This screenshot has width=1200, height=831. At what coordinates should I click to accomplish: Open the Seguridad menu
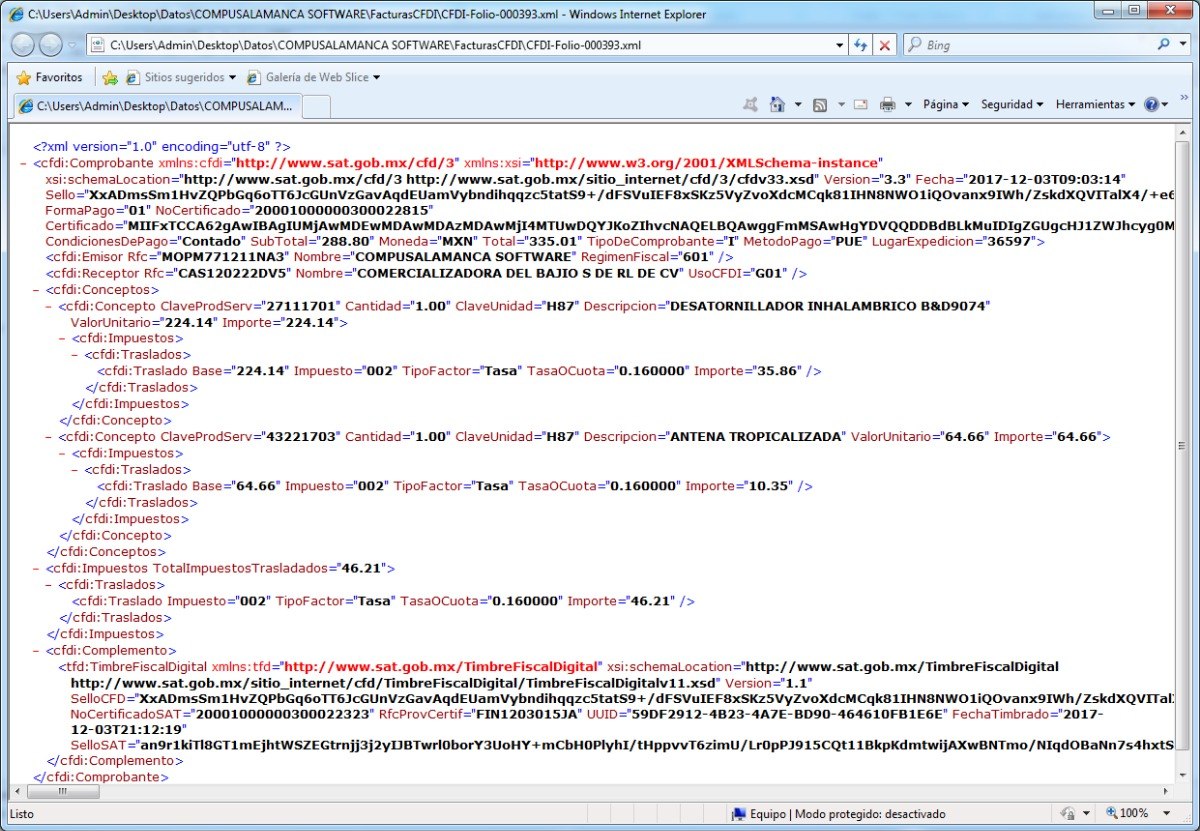[x=1012, y=104]
